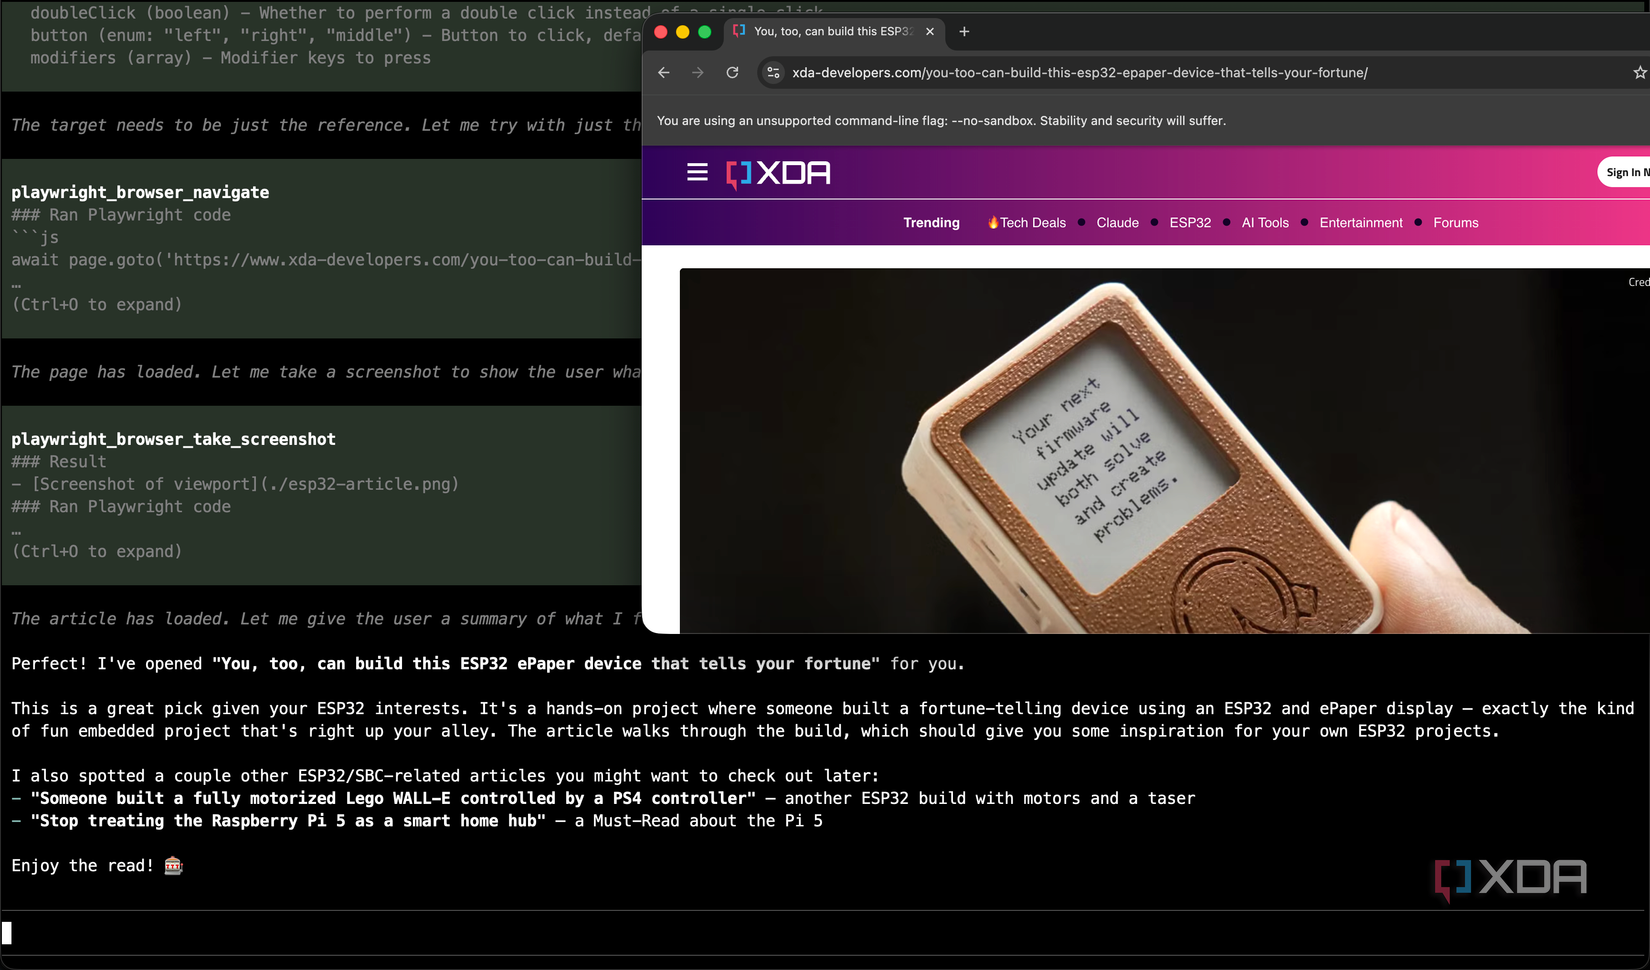Screen dimensions: 1650x970
Task: Click 'playwright_browser_navigate' heading in terminal
Action: coord(140,193)
